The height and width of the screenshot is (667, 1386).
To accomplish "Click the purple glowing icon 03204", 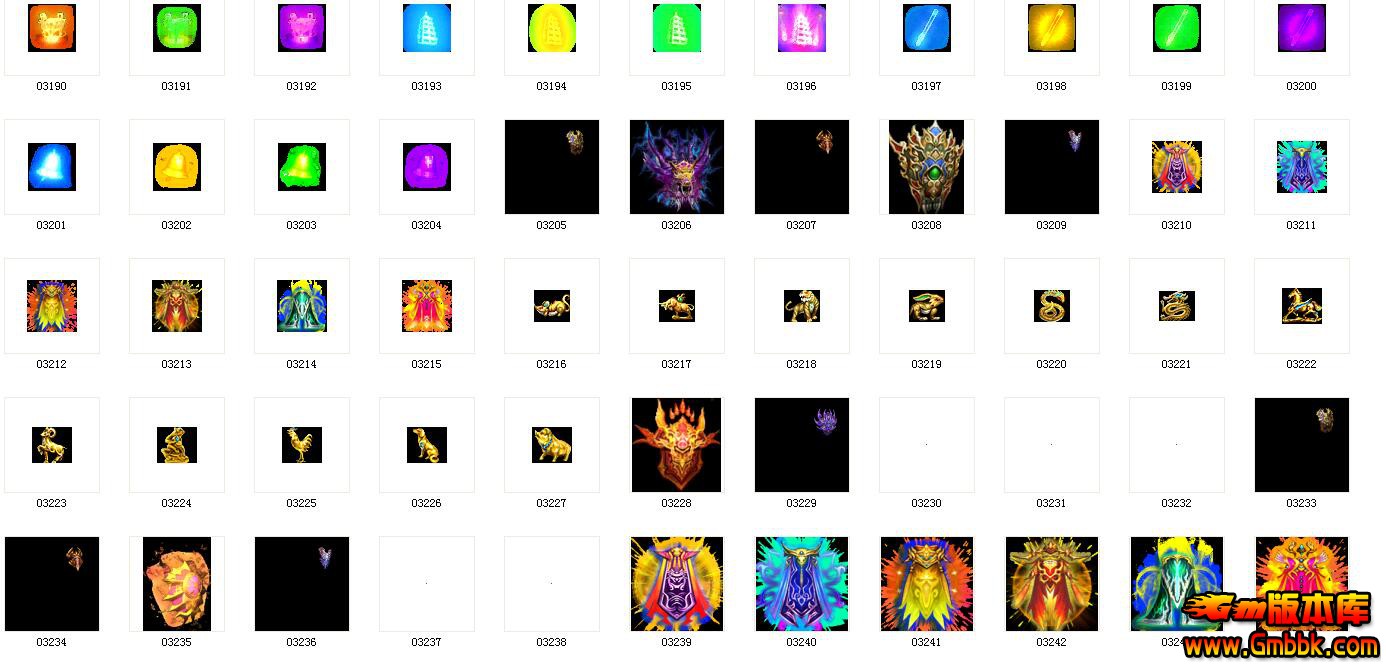I will pos(426,167).
